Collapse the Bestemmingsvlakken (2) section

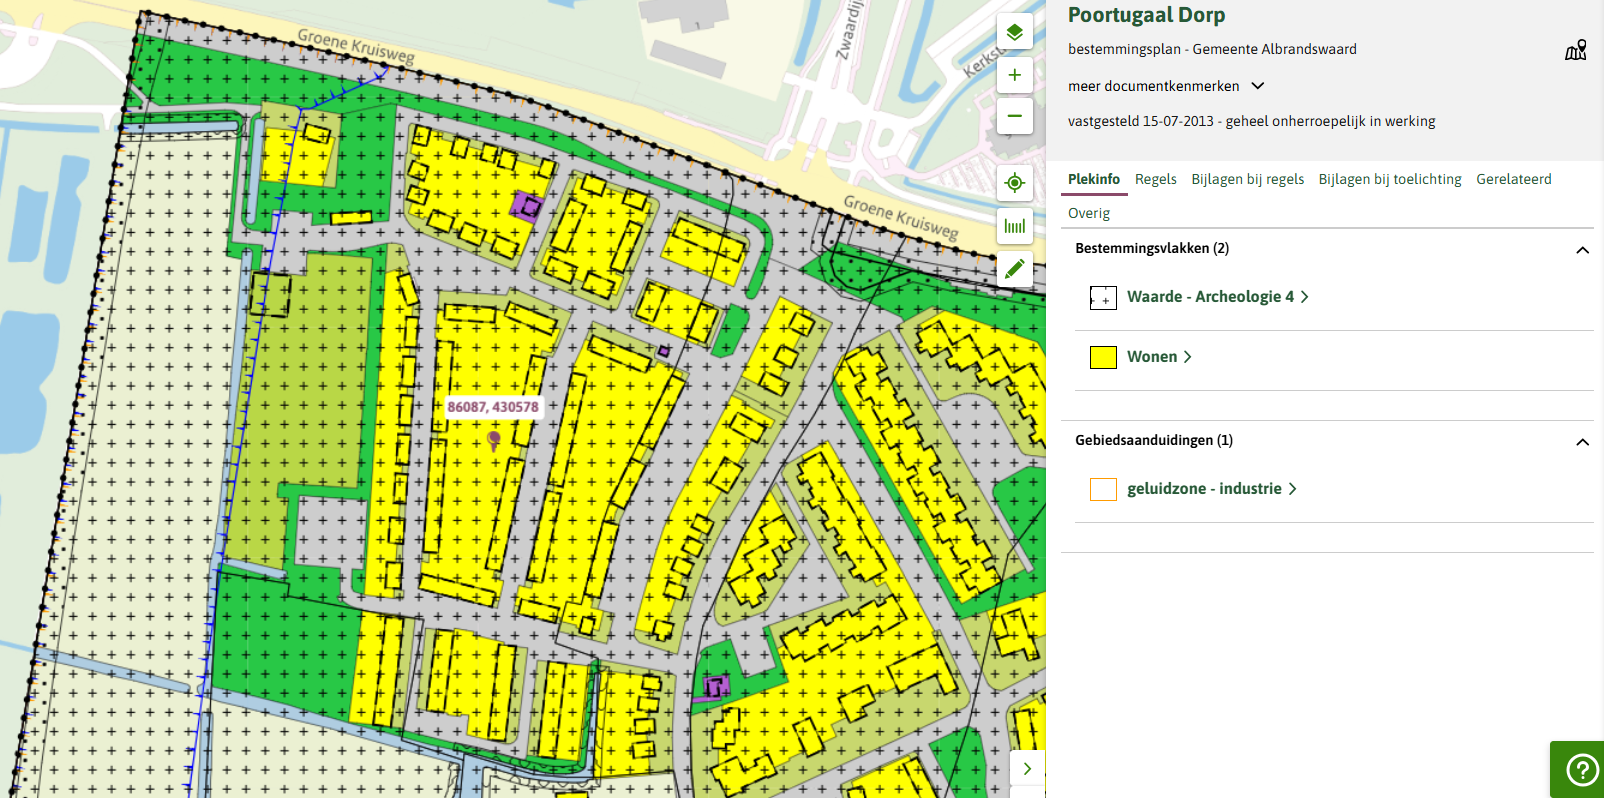tap(1582, 250)
